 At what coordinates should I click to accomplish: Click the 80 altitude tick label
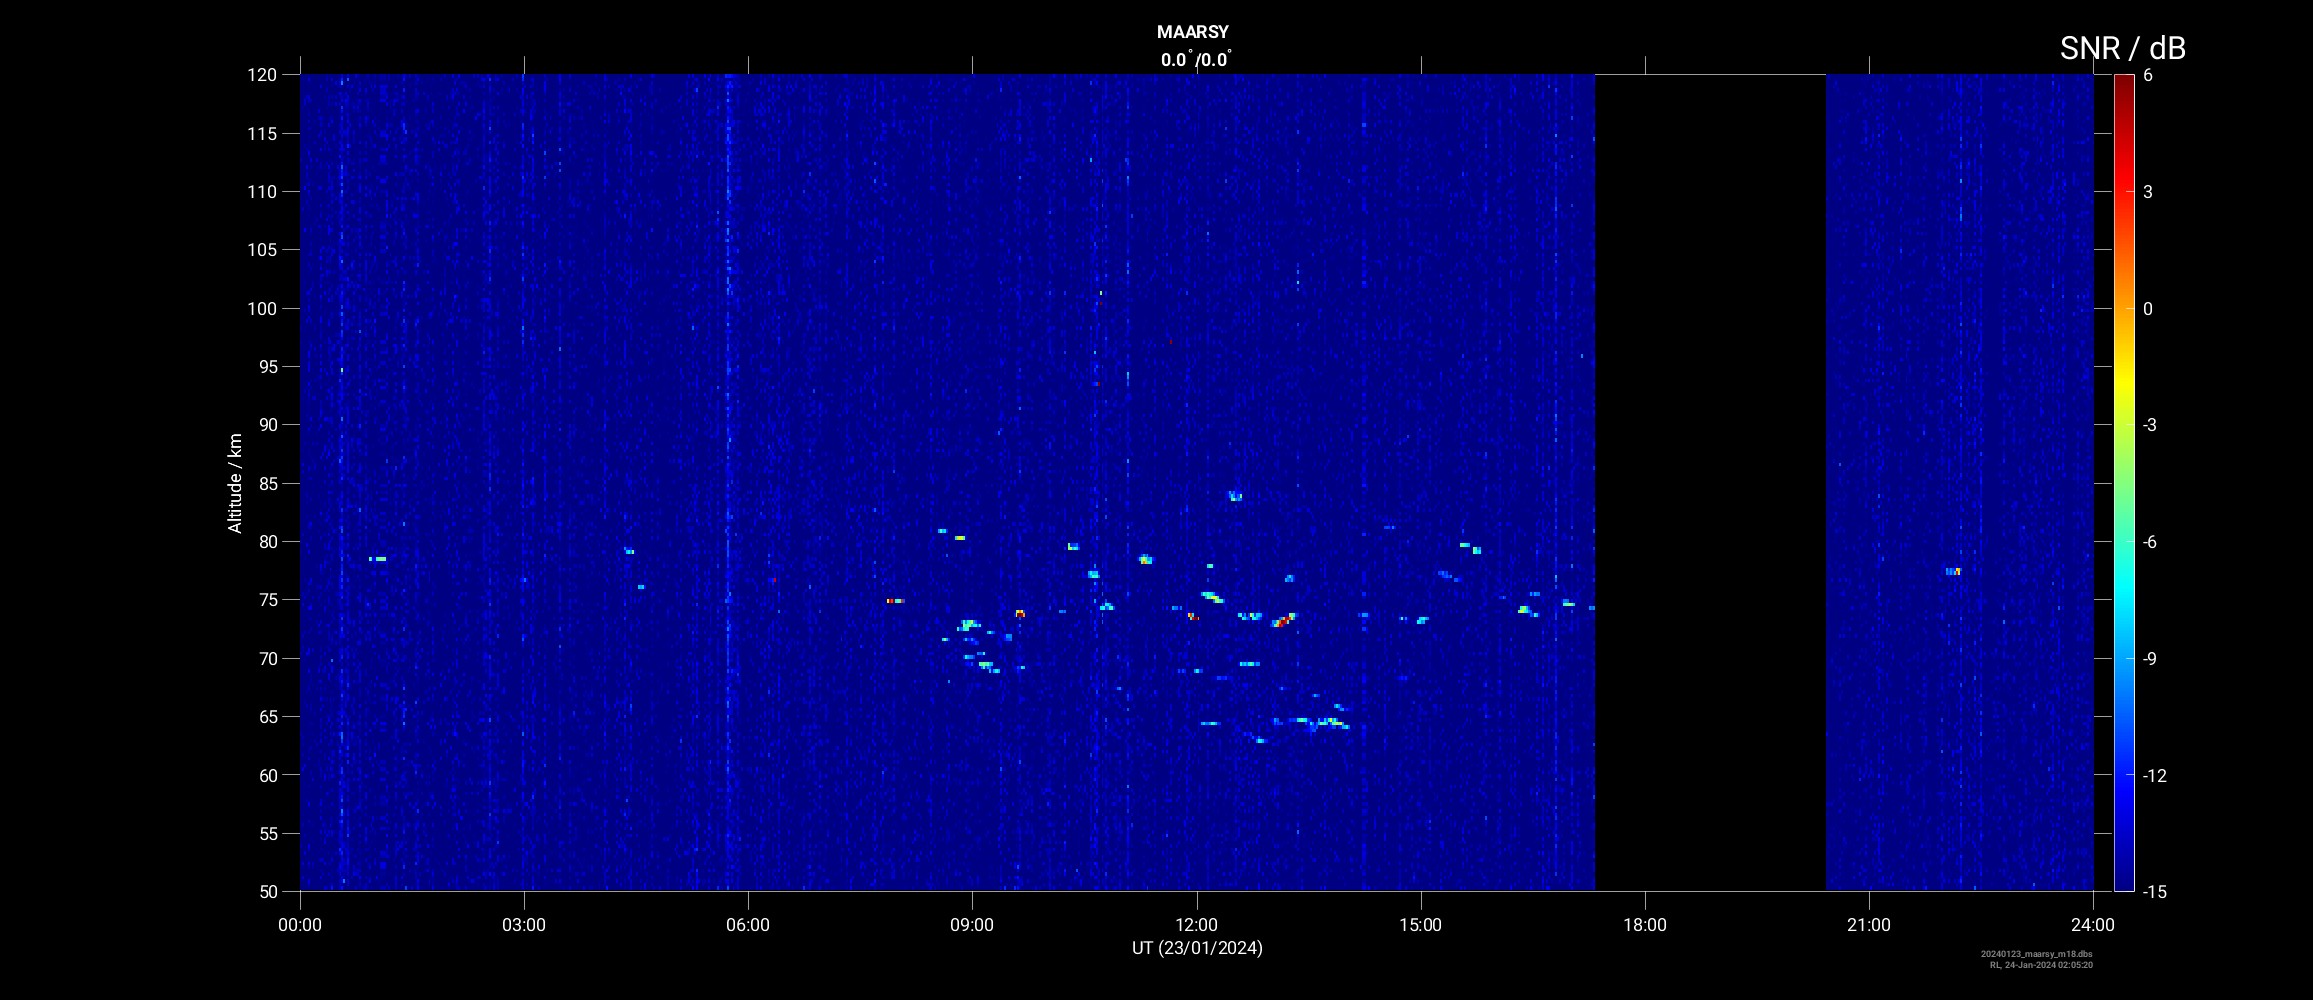point(266,541)
